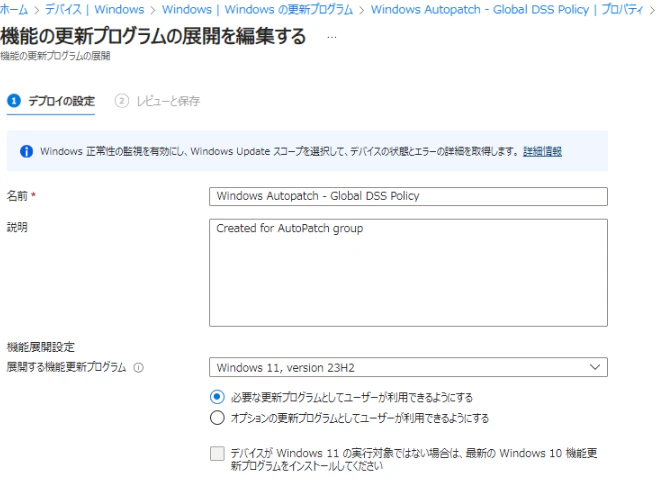Image resolution: width=667 pixels, height=494 pixels.
Task: Check the Windows 10 fallback install checkbox
Action: tap(217, 454)
